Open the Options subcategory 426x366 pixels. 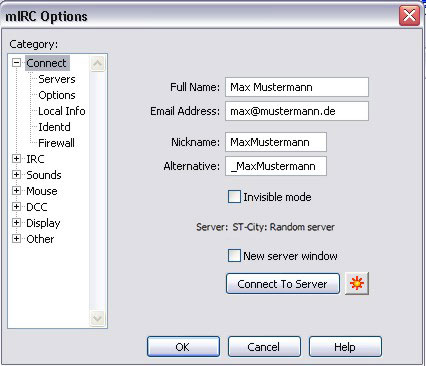pos(57,95)
